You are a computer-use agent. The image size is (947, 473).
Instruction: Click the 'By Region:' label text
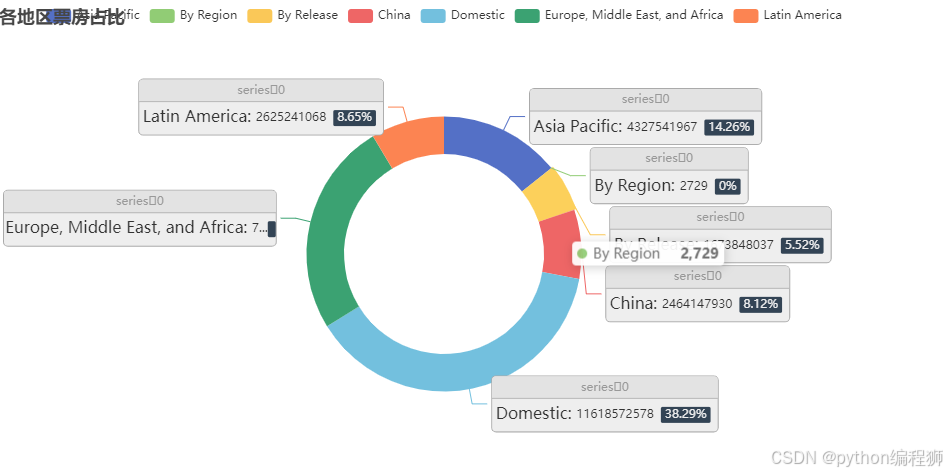coord(635,185)
